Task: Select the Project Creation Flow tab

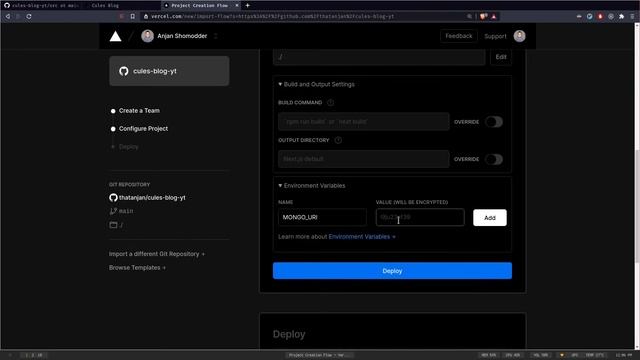Action: (x=199, y=5)
